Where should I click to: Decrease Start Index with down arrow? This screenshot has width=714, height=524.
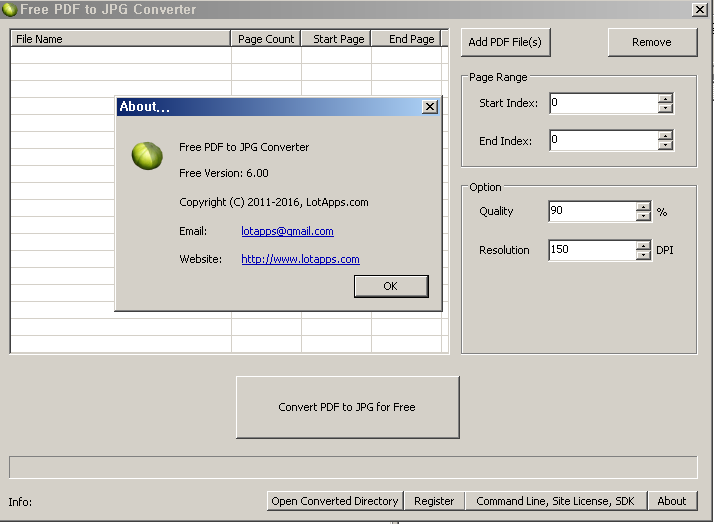[x=665, y=108]
